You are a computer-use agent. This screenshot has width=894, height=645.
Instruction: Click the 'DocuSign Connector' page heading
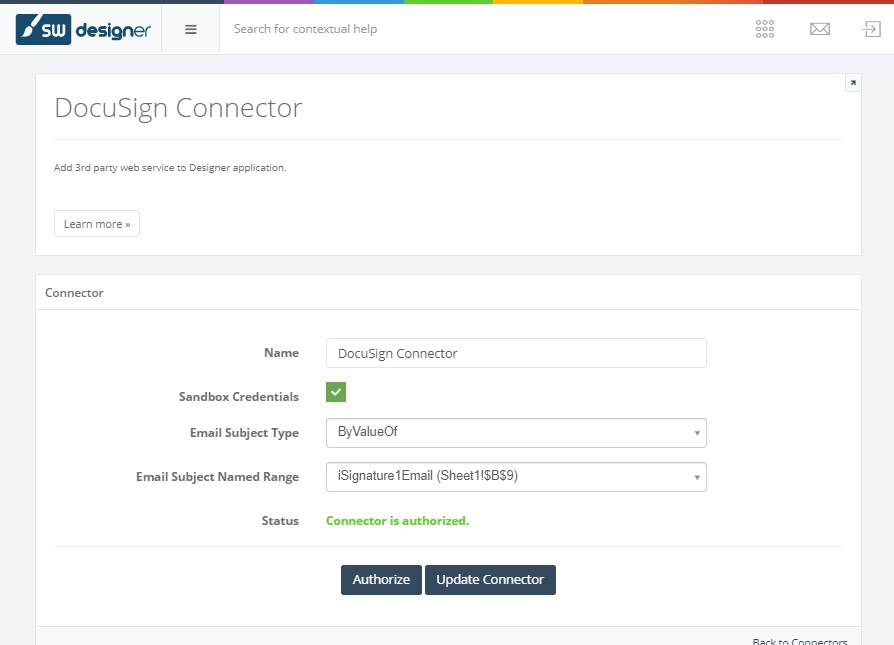(x=178, y=108)
